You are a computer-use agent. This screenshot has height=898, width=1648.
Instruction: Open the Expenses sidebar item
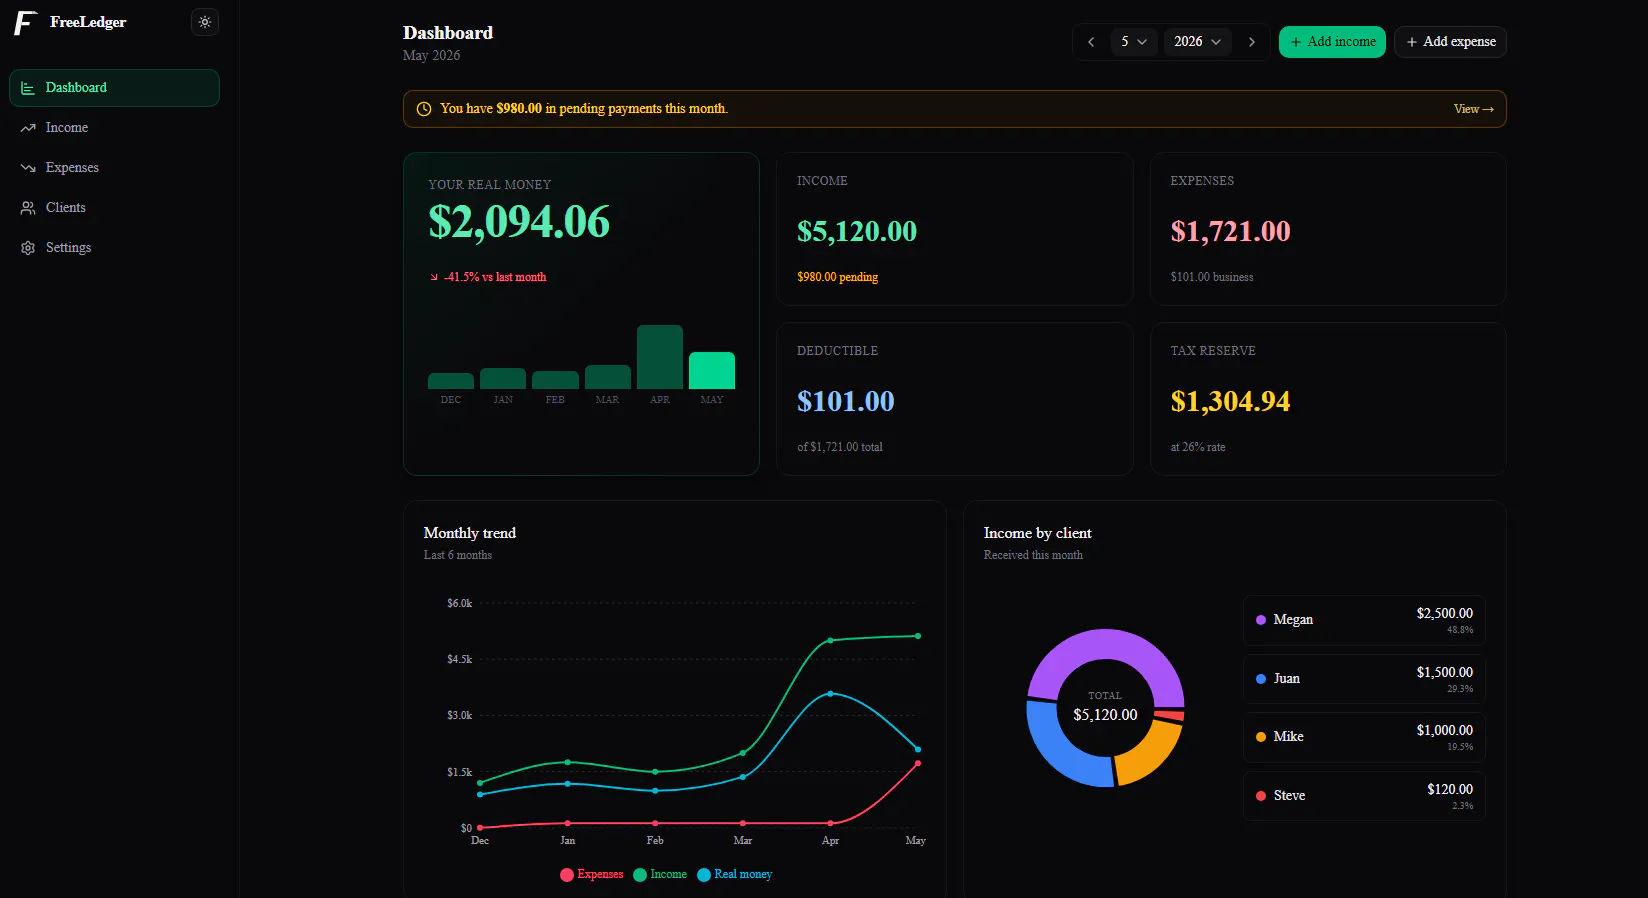(114, 168)
